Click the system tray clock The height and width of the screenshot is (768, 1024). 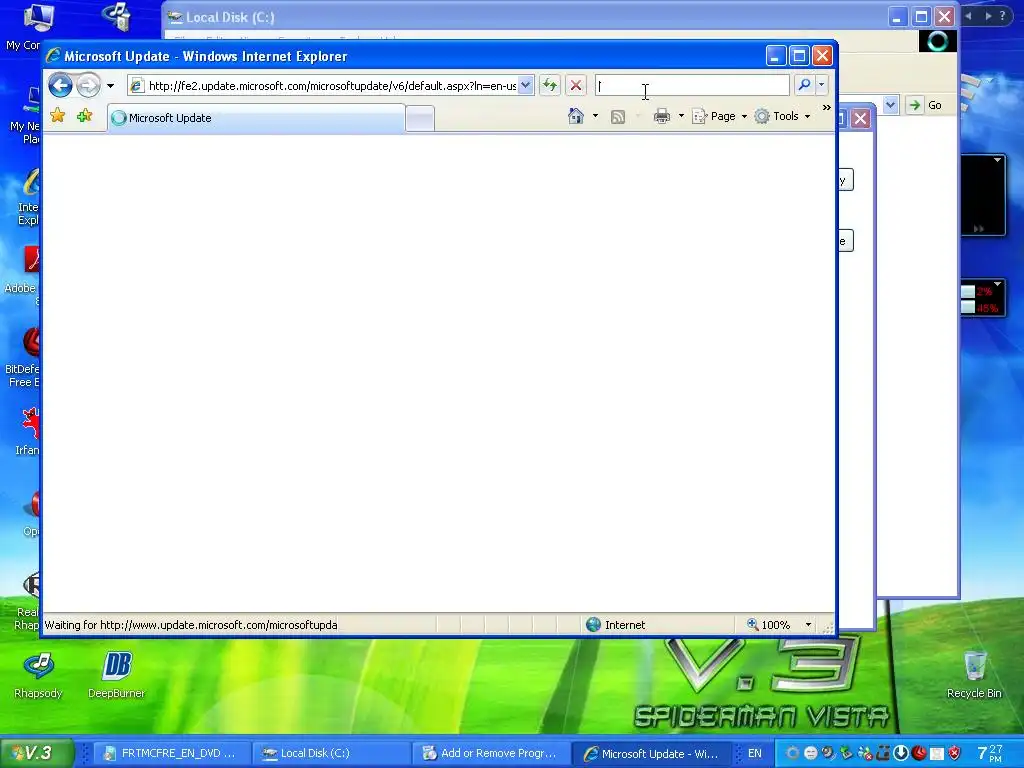[989, 753]
